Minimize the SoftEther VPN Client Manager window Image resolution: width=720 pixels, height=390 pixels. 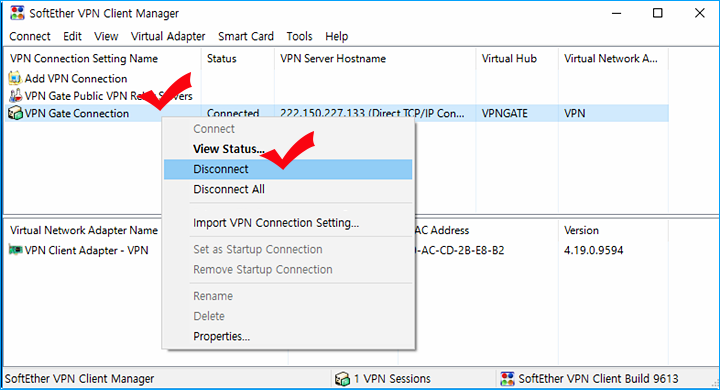pos(616,13)
